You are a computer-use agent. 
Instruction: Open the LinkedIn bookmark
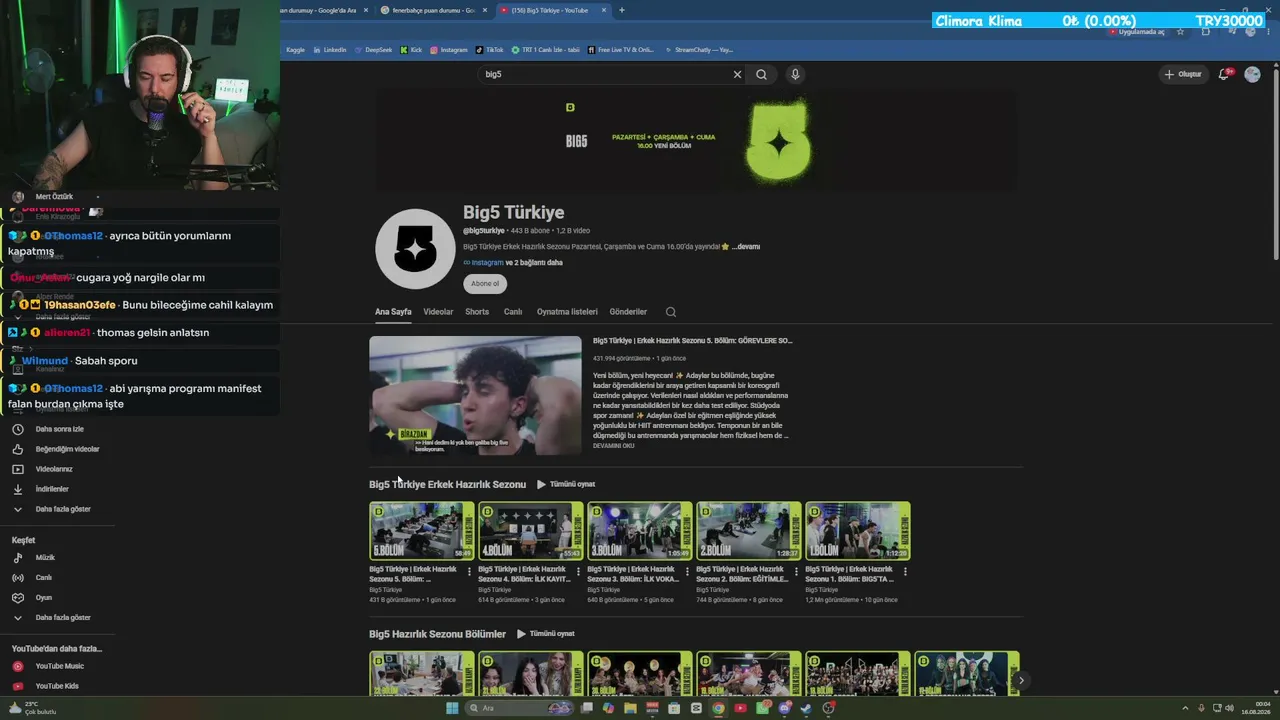tap(329, 49)
